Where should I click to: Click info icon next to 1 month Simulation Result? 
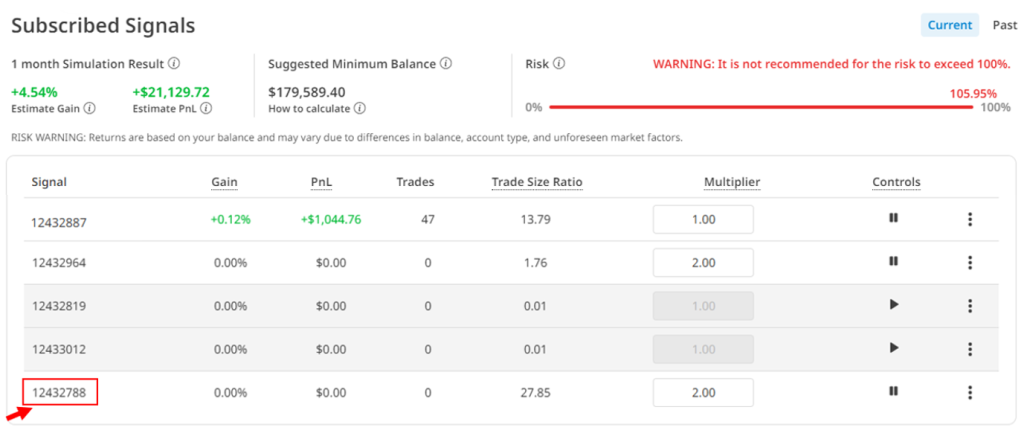174,63
